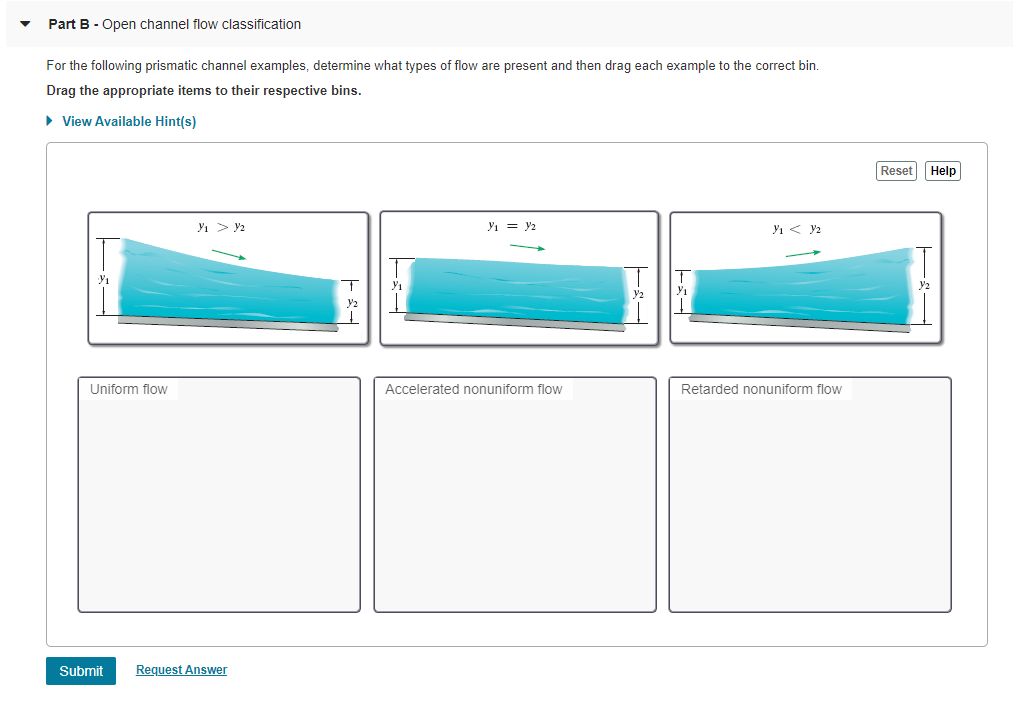1025x708 pixels.
Task: Click the Reset button
Action: 895,170
